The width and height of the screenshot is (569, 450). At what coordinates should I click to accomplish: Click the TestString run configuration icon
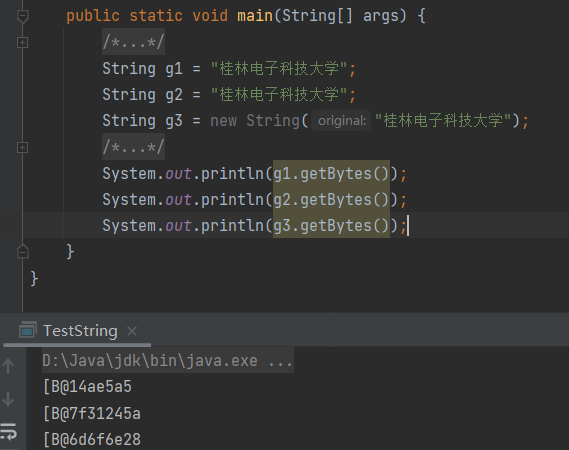[28, 330]
